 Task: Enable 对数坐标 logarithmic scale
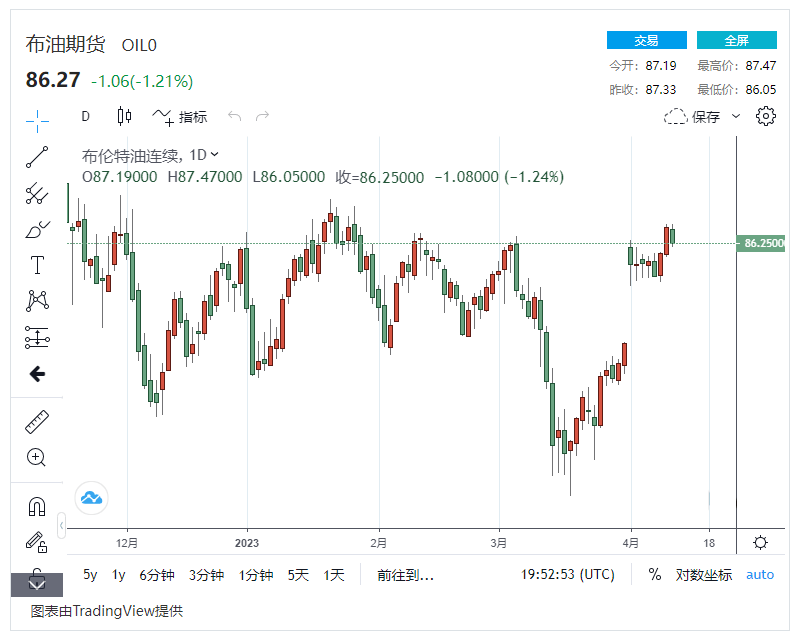pyautogui.click(x=704, y=575)
